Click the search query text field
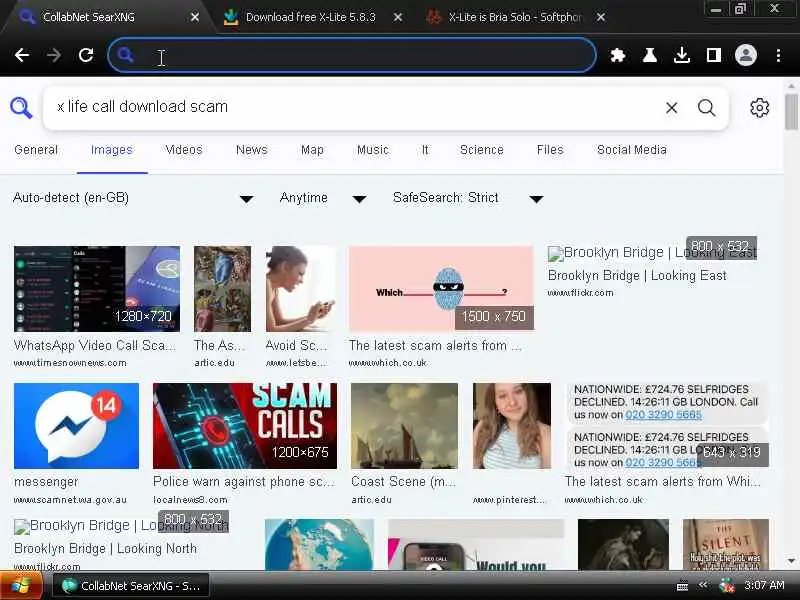Image resolution: width=800 pixels, height=600 pixels. 352,107
